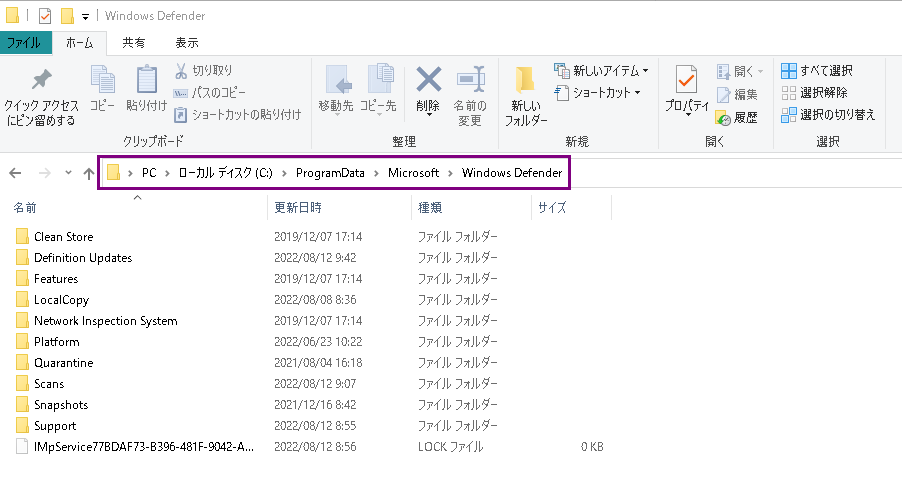Expand the chevron after ProgramData in breadcrumb

tap(377, 173)
